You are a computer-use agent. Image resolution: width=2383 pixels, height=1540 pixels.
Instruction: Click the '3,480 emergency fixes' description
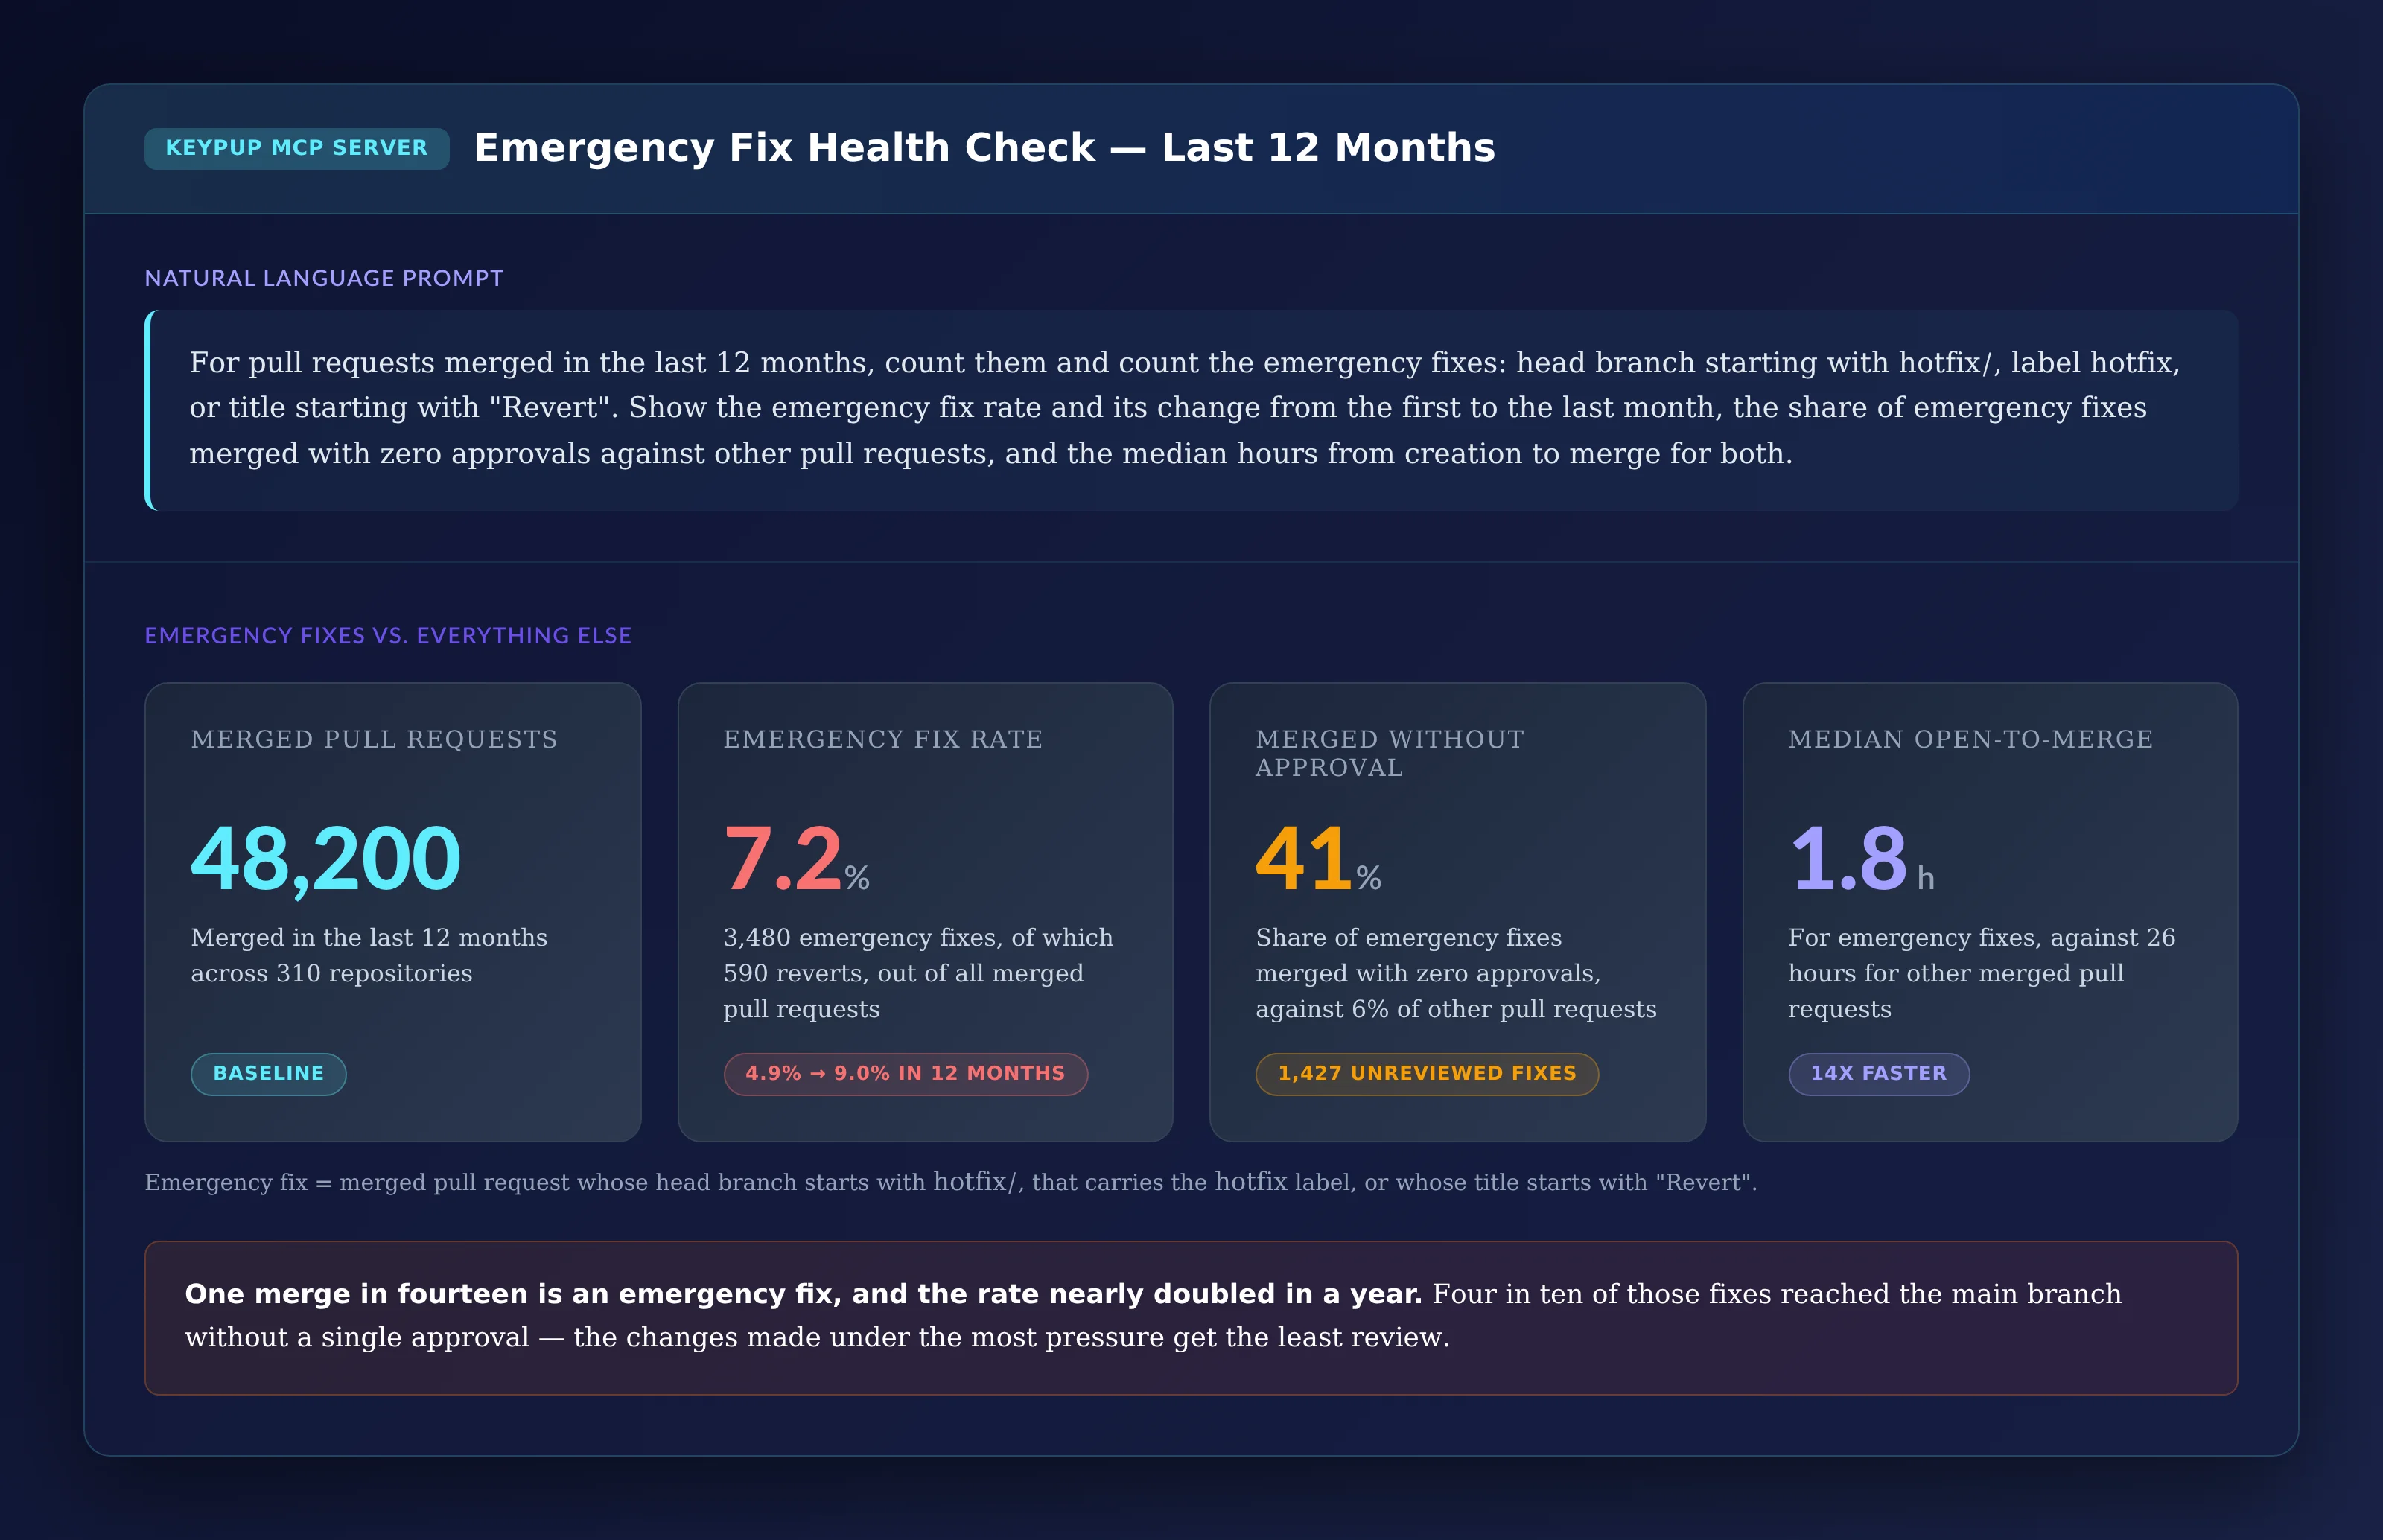(918, 973)
